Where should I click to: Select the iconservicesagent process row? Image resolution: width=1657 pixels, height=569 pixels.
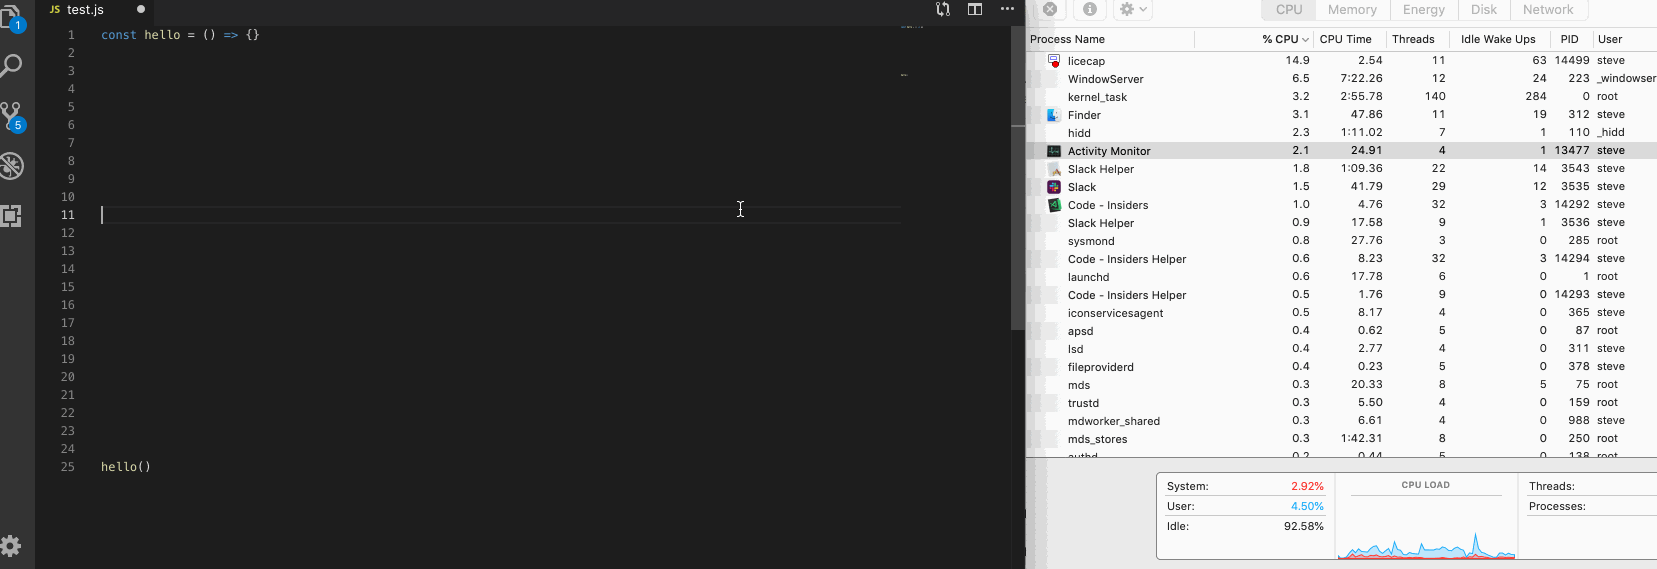tap(1342, 313)
